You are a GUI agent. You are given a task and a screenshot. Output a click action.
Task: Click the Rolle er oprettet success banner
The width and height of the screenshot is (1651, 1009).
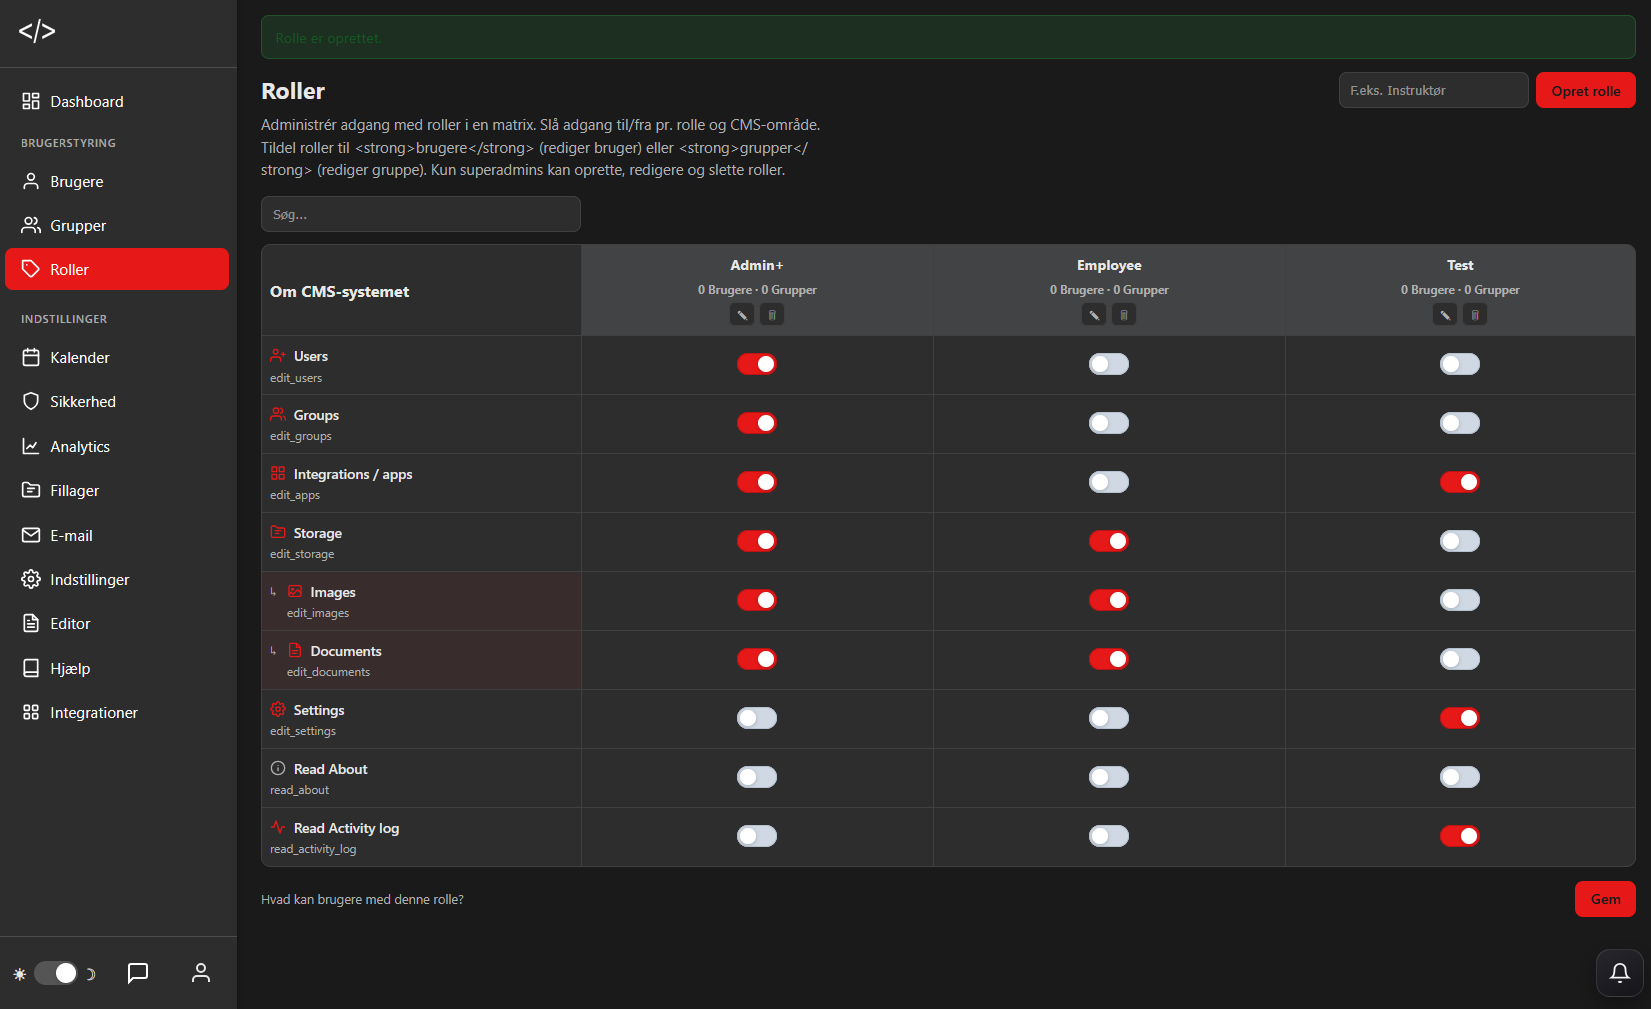click(948, 38)
